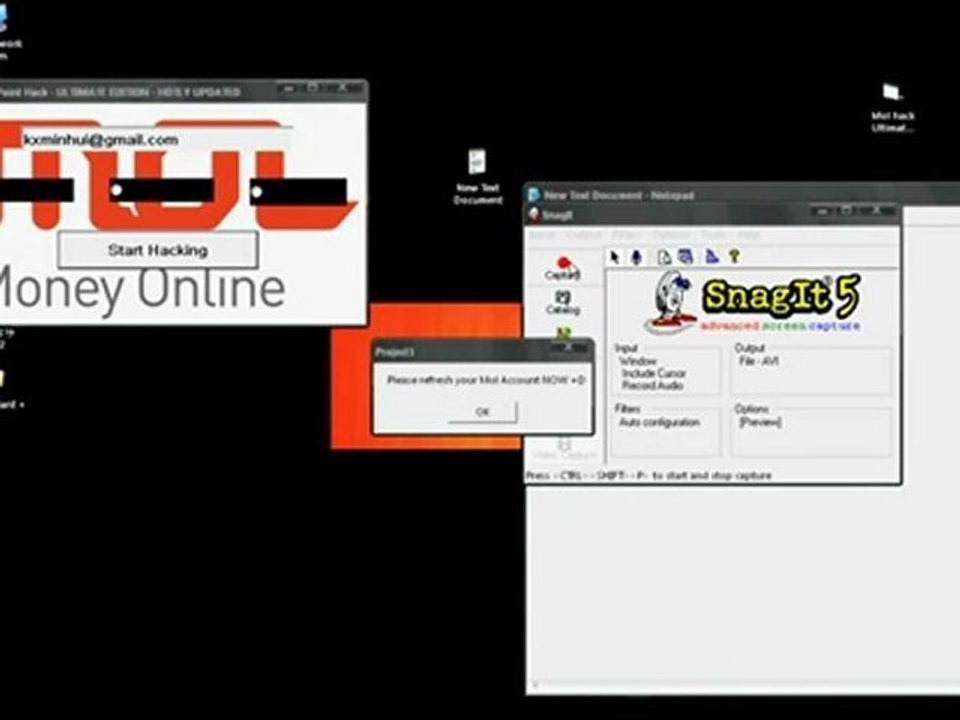Click the SnagIt 5 logo banner

coord(752,302)
